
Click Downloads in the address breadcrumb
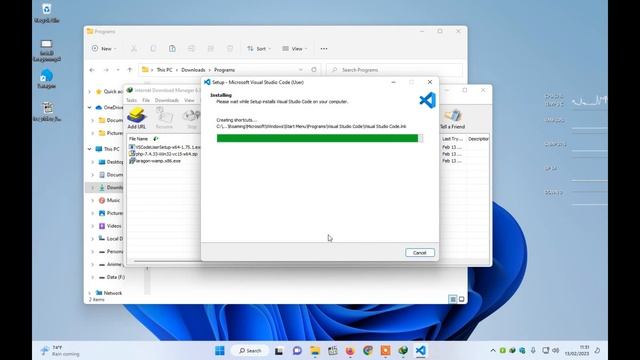coord(193,70)
